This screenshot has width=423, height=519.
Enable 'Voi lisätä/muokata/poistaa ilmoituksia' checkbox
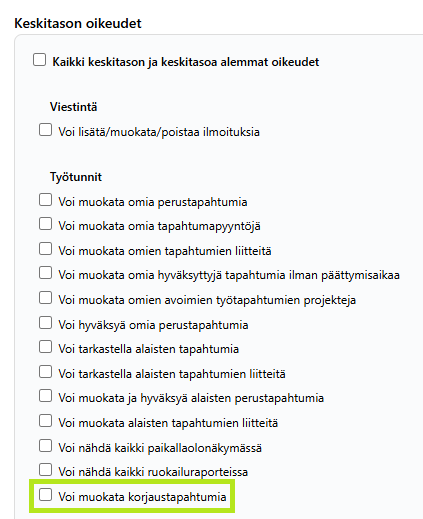(x=45, y=130)
